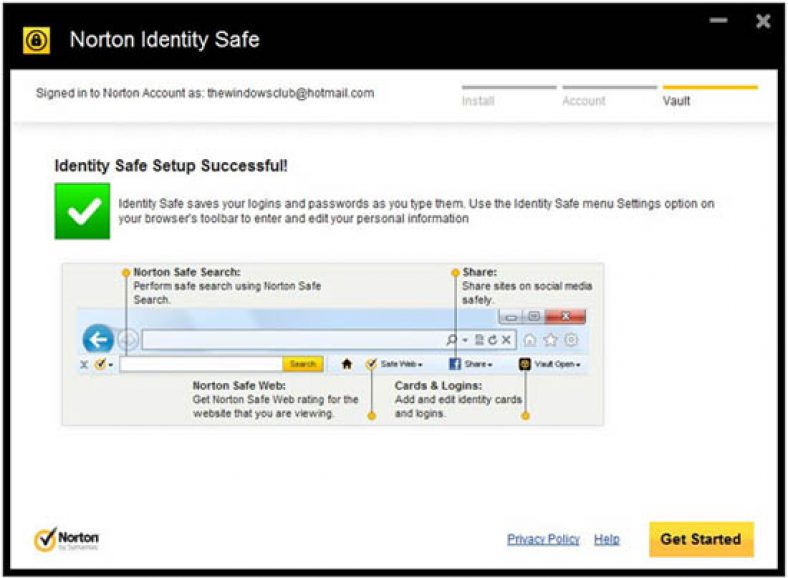Viewport: 788px width, 578px height.
Task: Click the browser settings gear icon
Action: pyautogui.click(x=571, y=340)
